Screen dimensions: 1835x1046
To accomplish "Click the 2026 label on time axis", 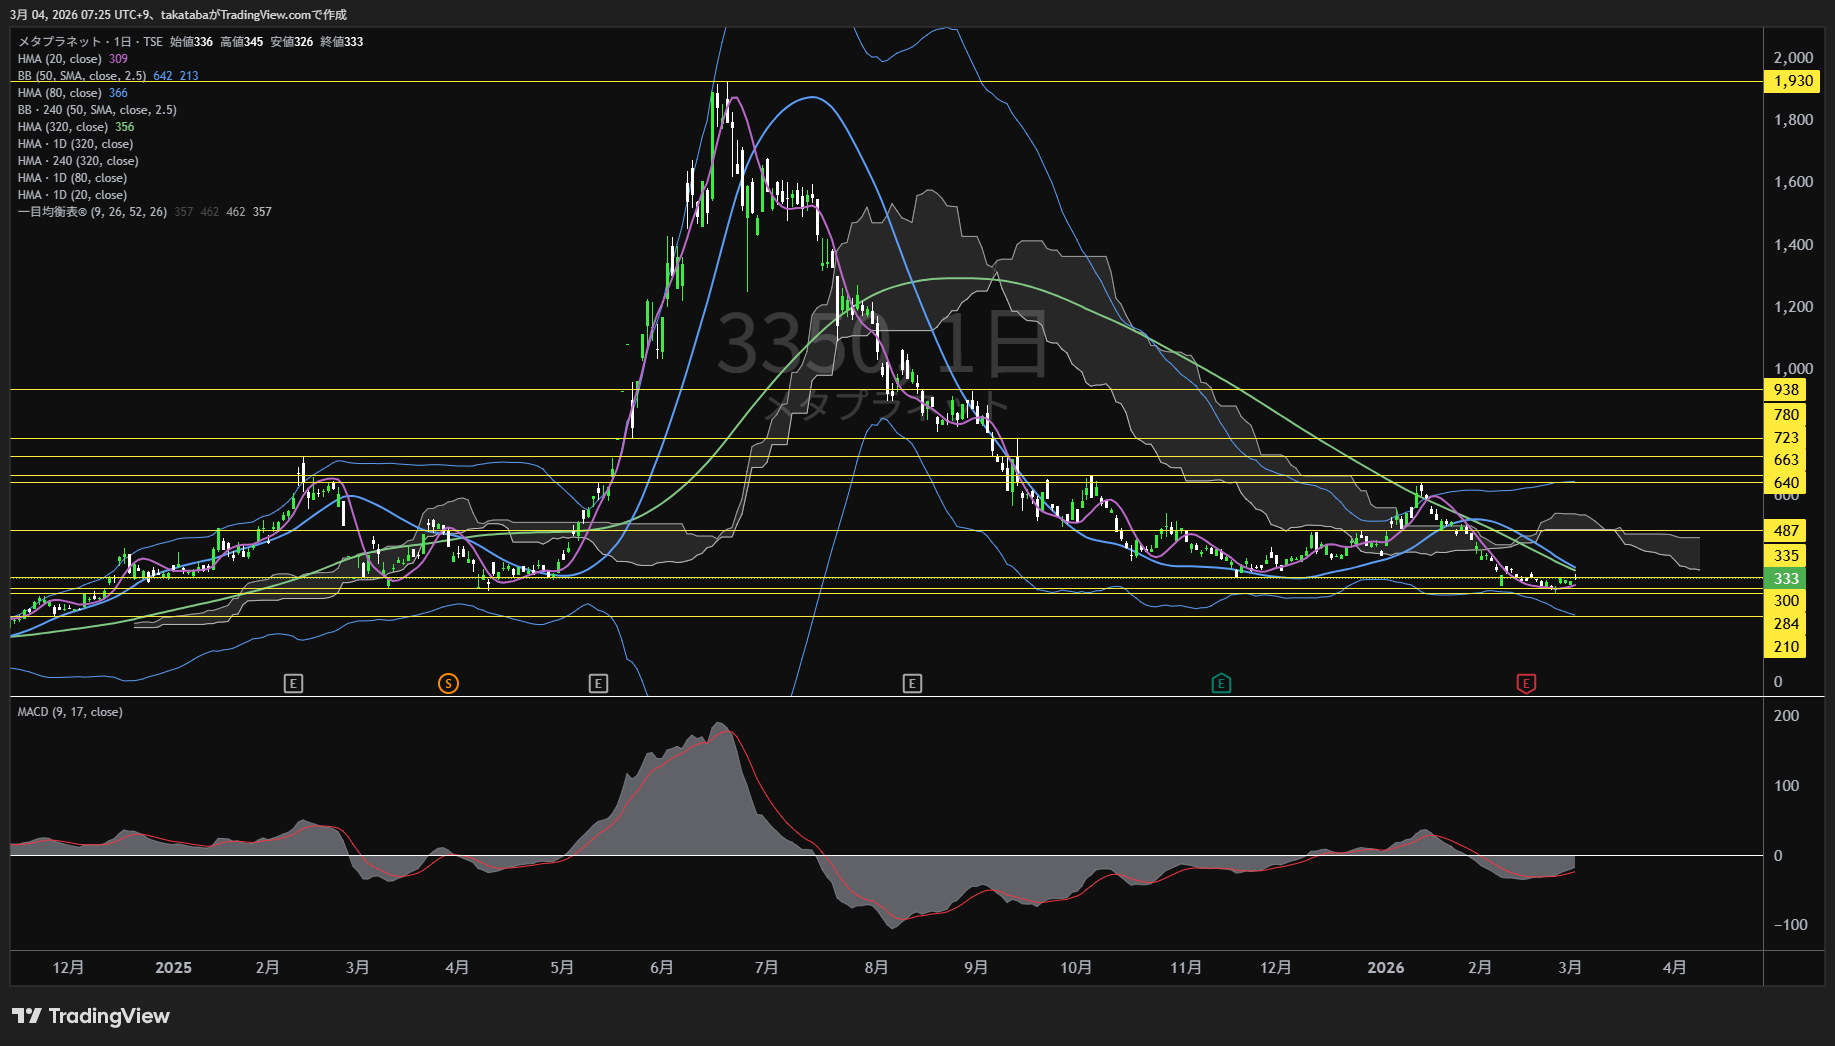I will pyautogui.click(x=1385, y=968).
